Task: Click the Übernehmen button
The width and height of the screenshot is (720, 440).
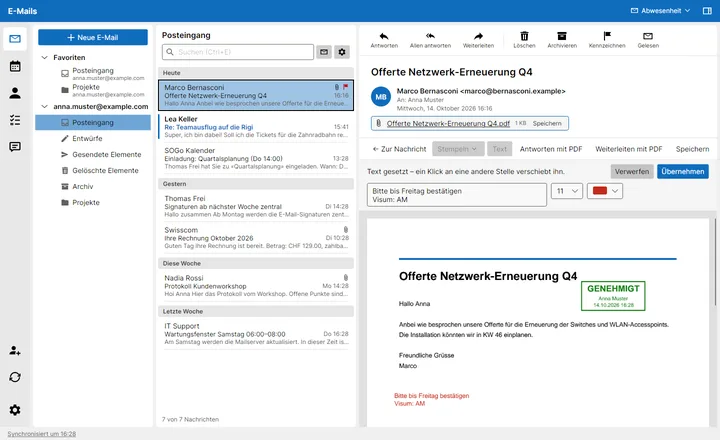Action: point(682,171)
